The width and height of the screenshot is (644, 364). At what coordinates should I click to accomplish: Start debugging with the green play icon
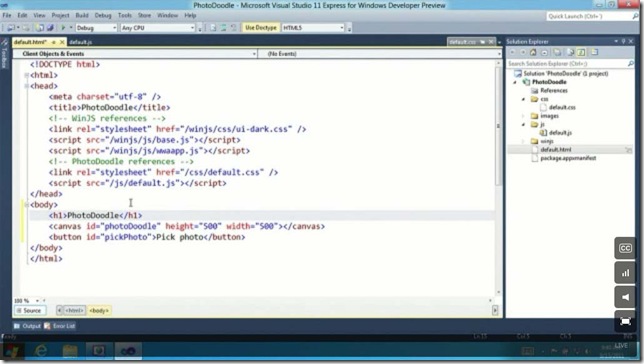63,28
